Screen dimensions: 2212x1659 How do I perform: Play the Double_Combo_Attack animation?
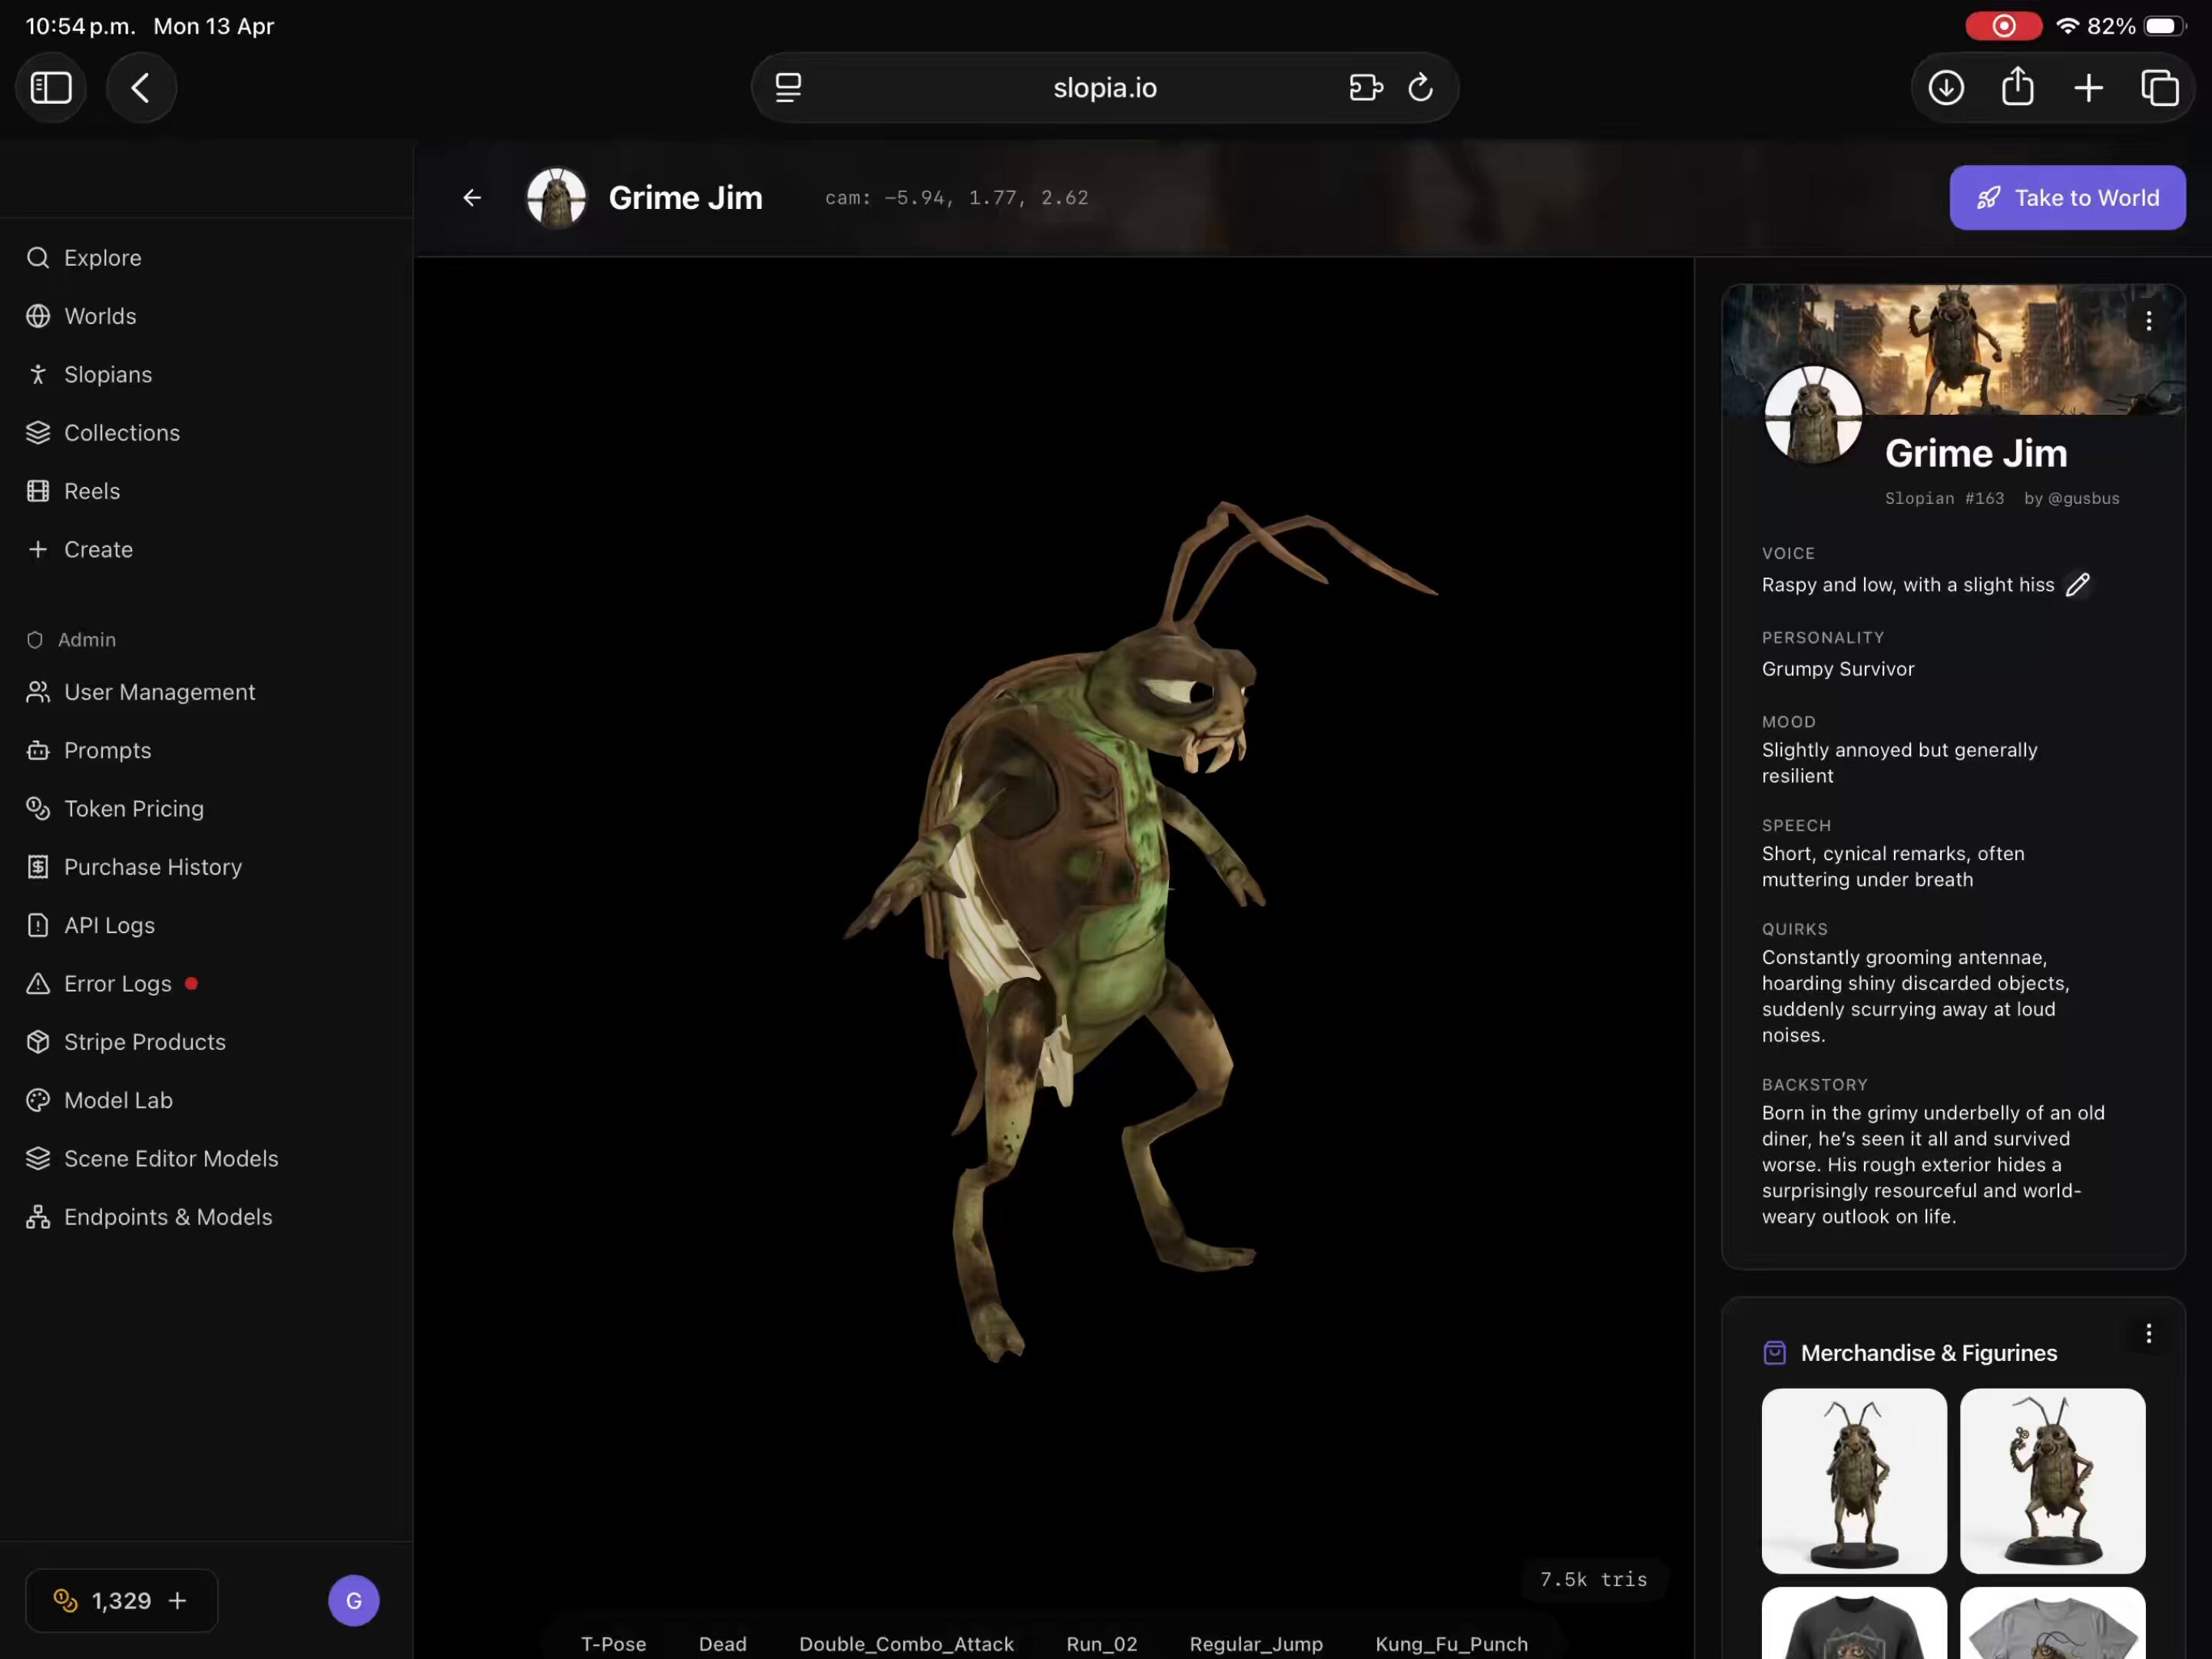(906, 1644)
